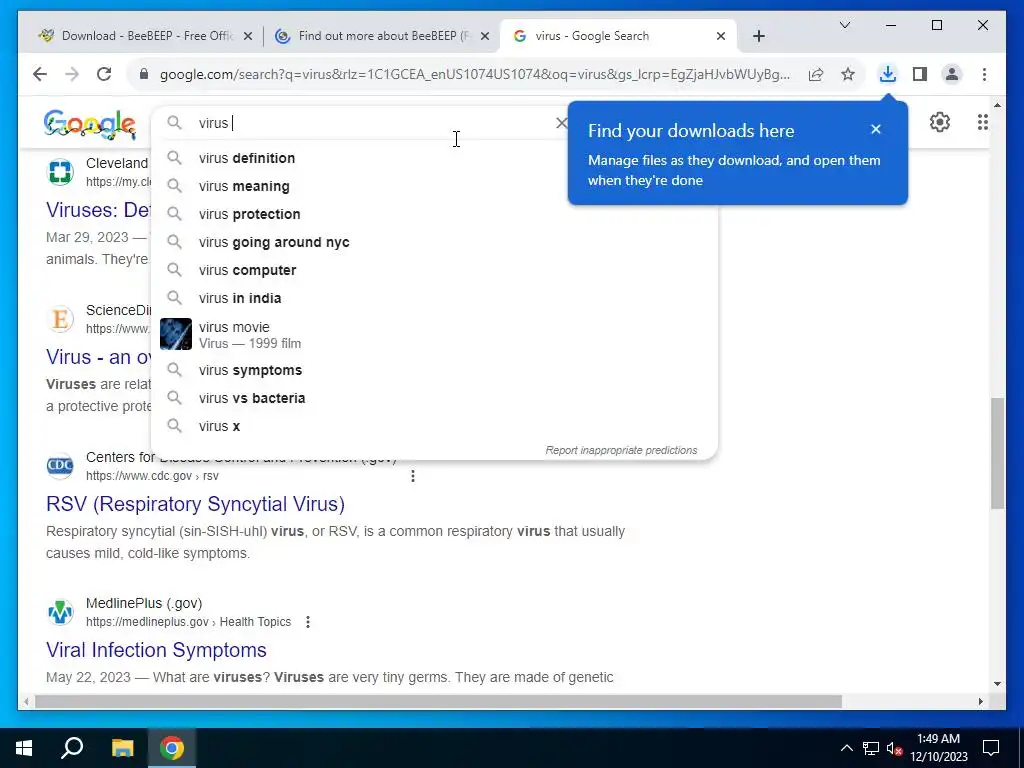Click the Cleveland Clinic favicon
Viewport: 1024px width, 768px height.
click(60, 172)
